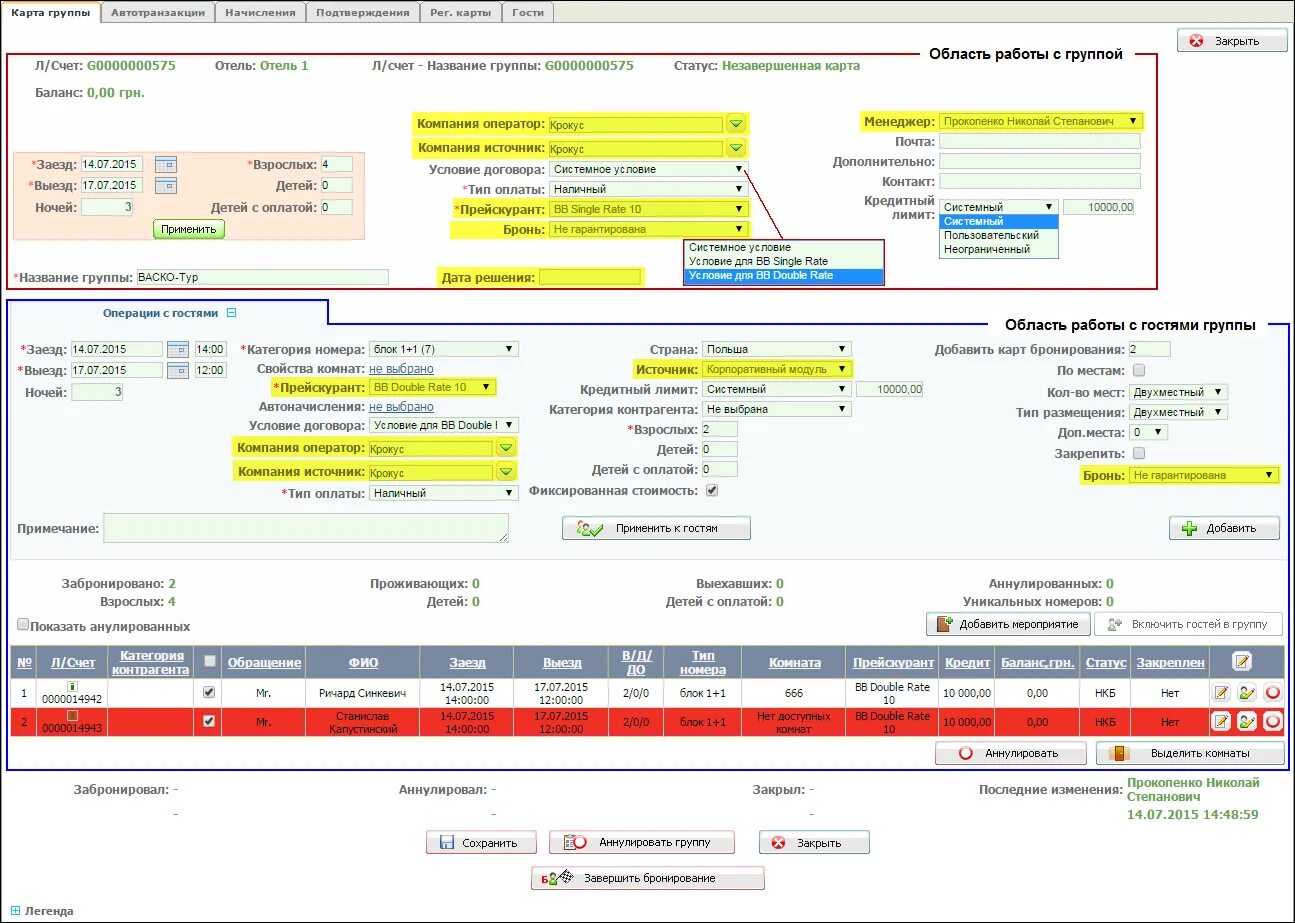The width and height of the screenshot is (1295, 923).
Task: Open calendar picker for group Заезд date
Action: tap(165, 164)
